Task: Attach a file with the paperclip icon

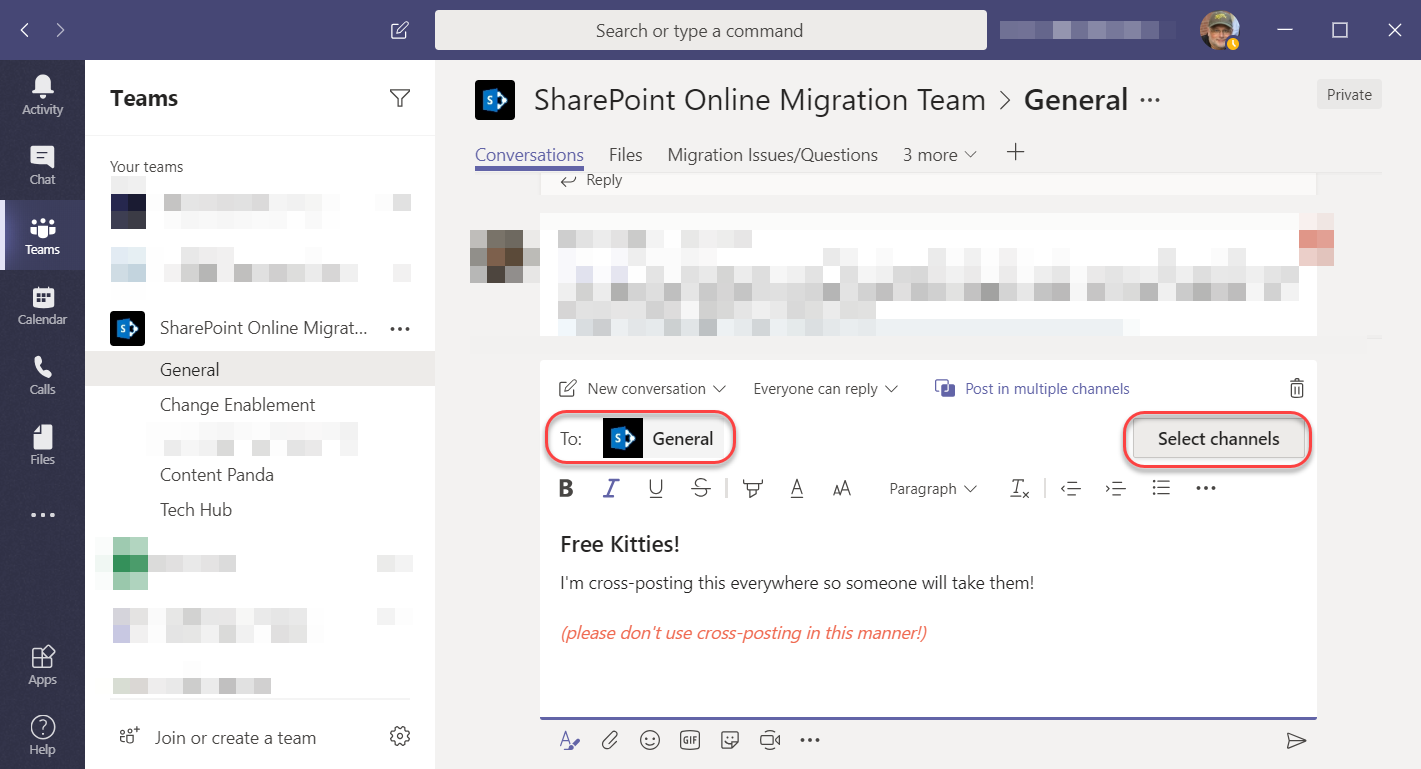Action: pyautogui.click(x=610, y=740)
